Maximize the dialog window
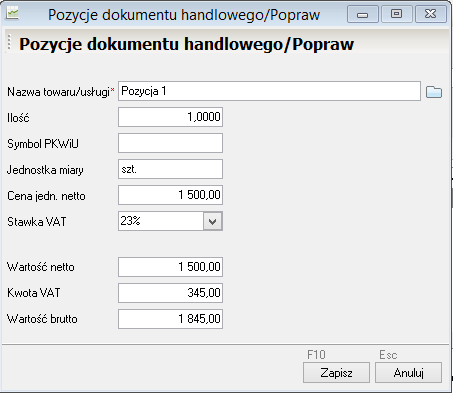The height and width of the screenshot is (394, 453). (x=396, y=14)
